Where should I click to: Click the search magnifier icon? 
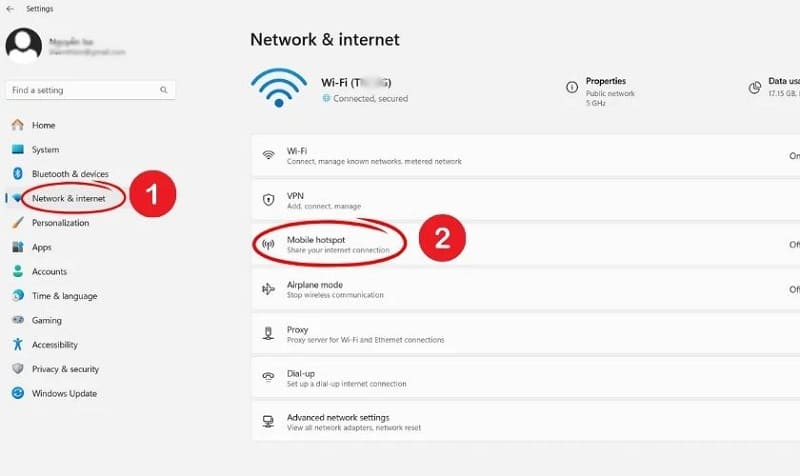(163, 90)
